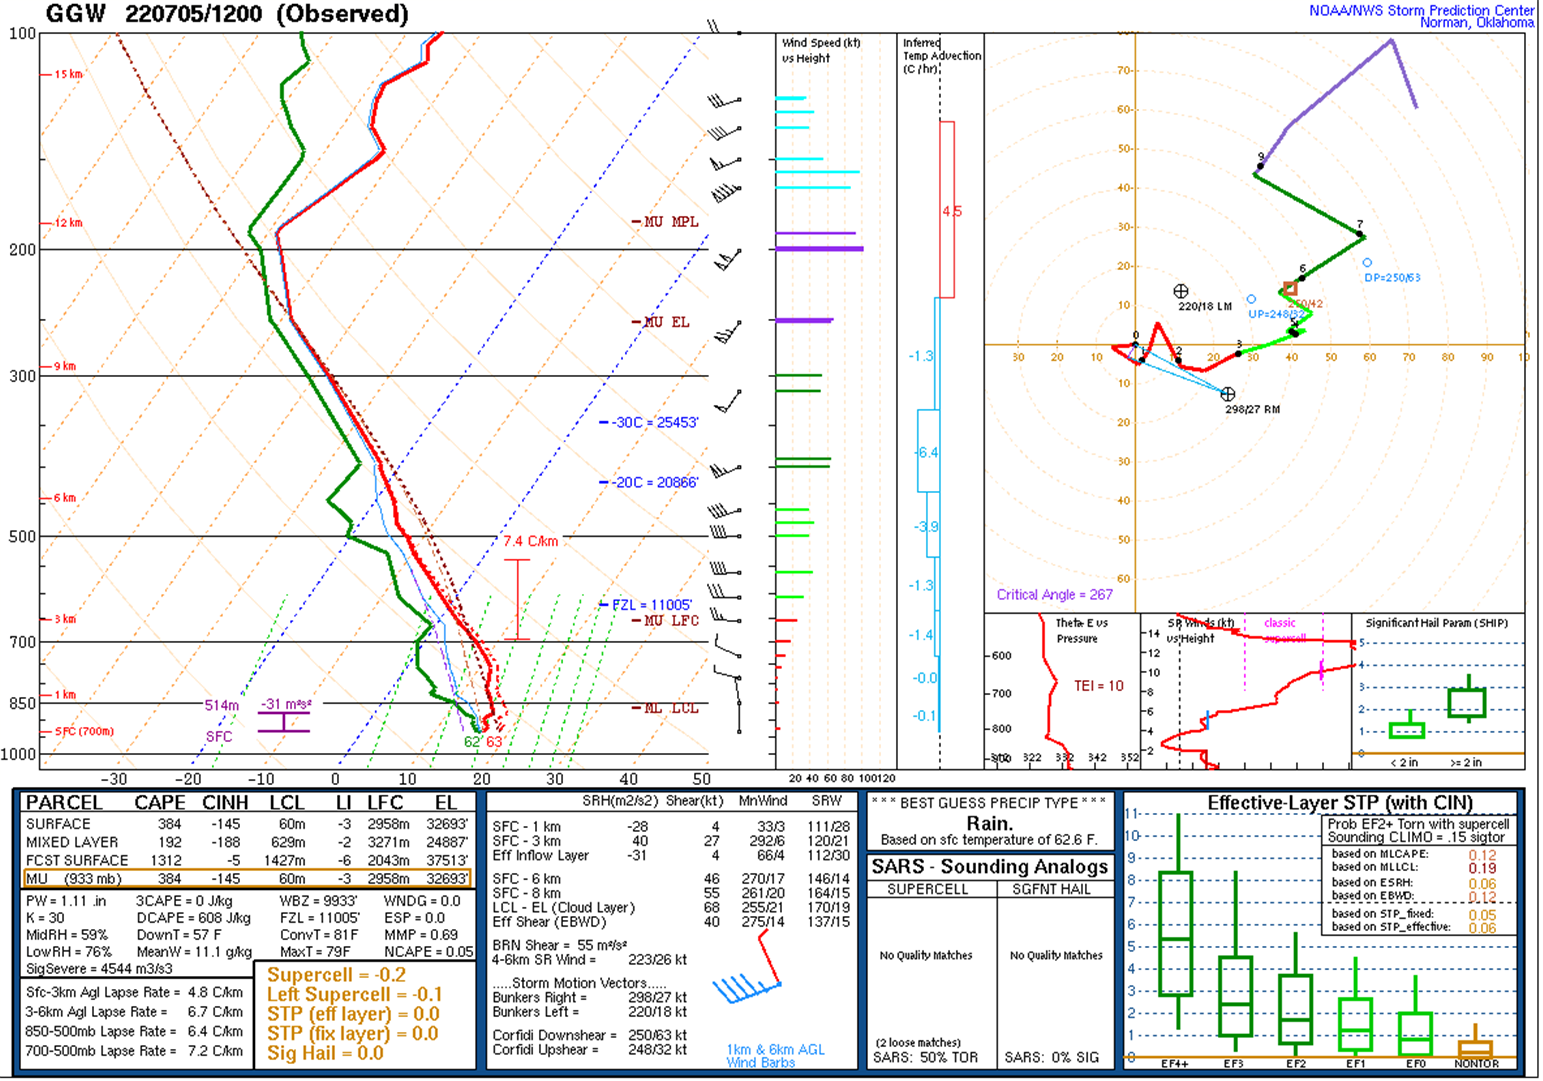Click the Inferred Temp Advection heading
Viewport: 1543px width, 1081px height.
[x=942, y=56]
